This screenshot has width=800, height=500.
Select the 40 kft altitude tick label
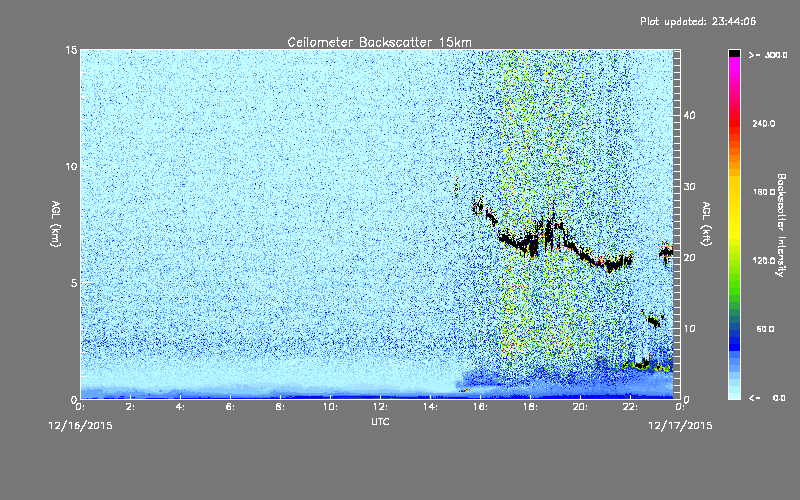[689, 115]
